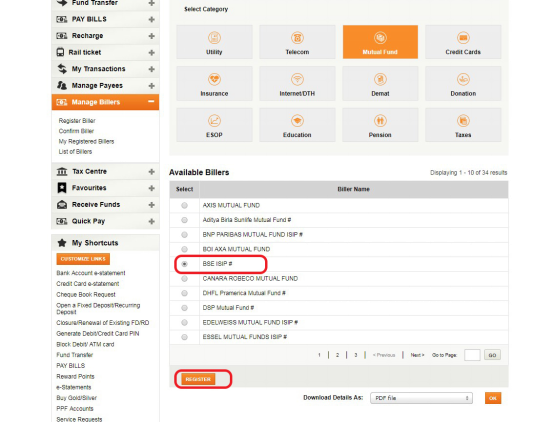Screen dimensions: 553x423
Task: Open the ESOP category tile
Action: [214, 125]
